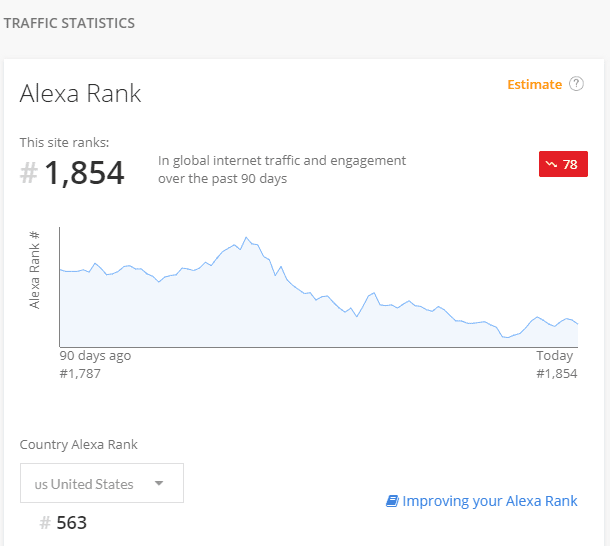Open the Improving your Alexa Rank link

489,501
